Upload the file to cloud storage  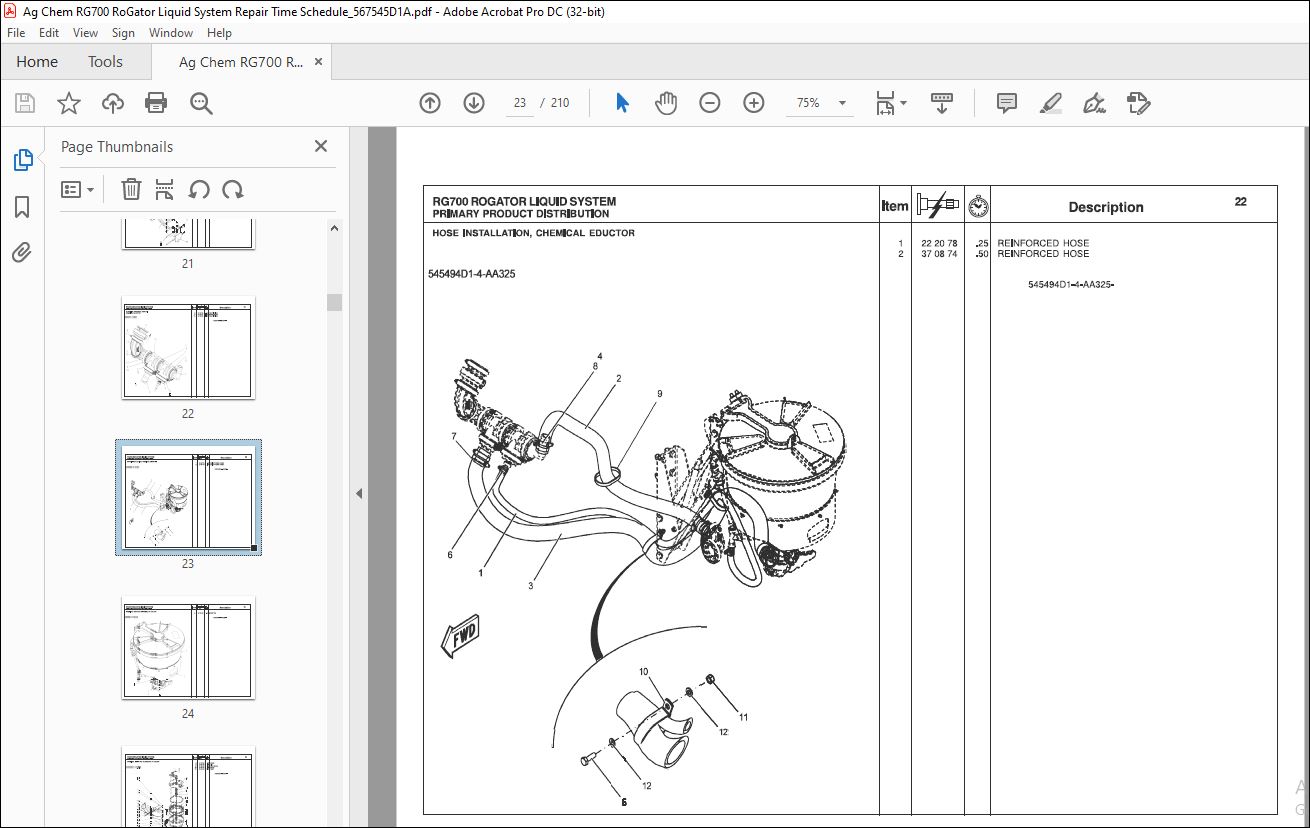point(113,103)
